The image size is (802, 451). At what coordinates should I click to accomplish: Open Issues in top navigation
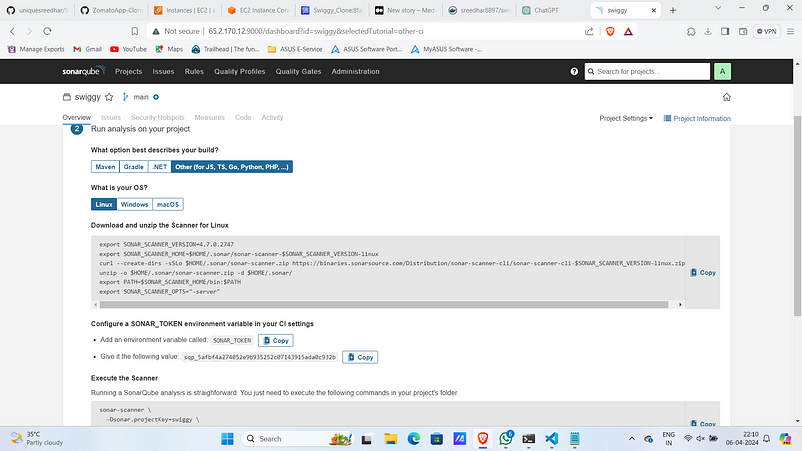point(163,72)
